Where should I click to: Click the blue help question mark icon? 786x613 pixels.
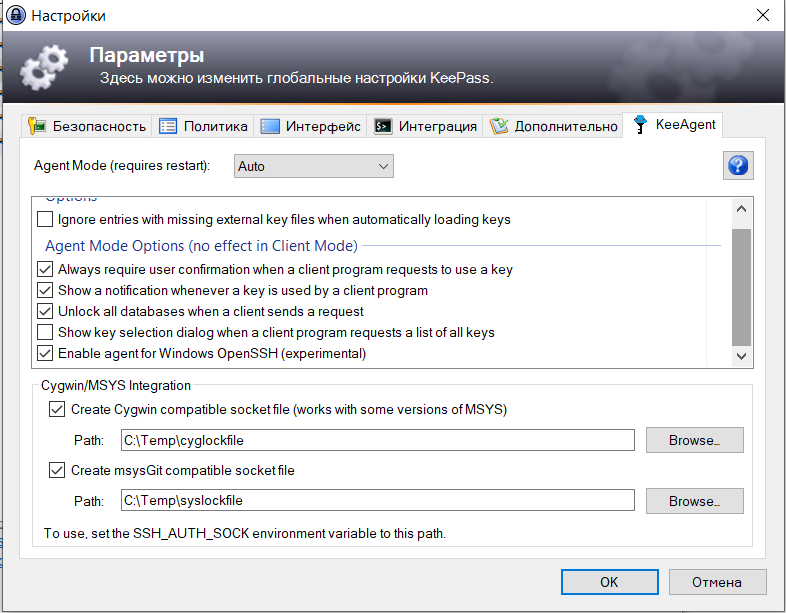(x=738, y=166)
